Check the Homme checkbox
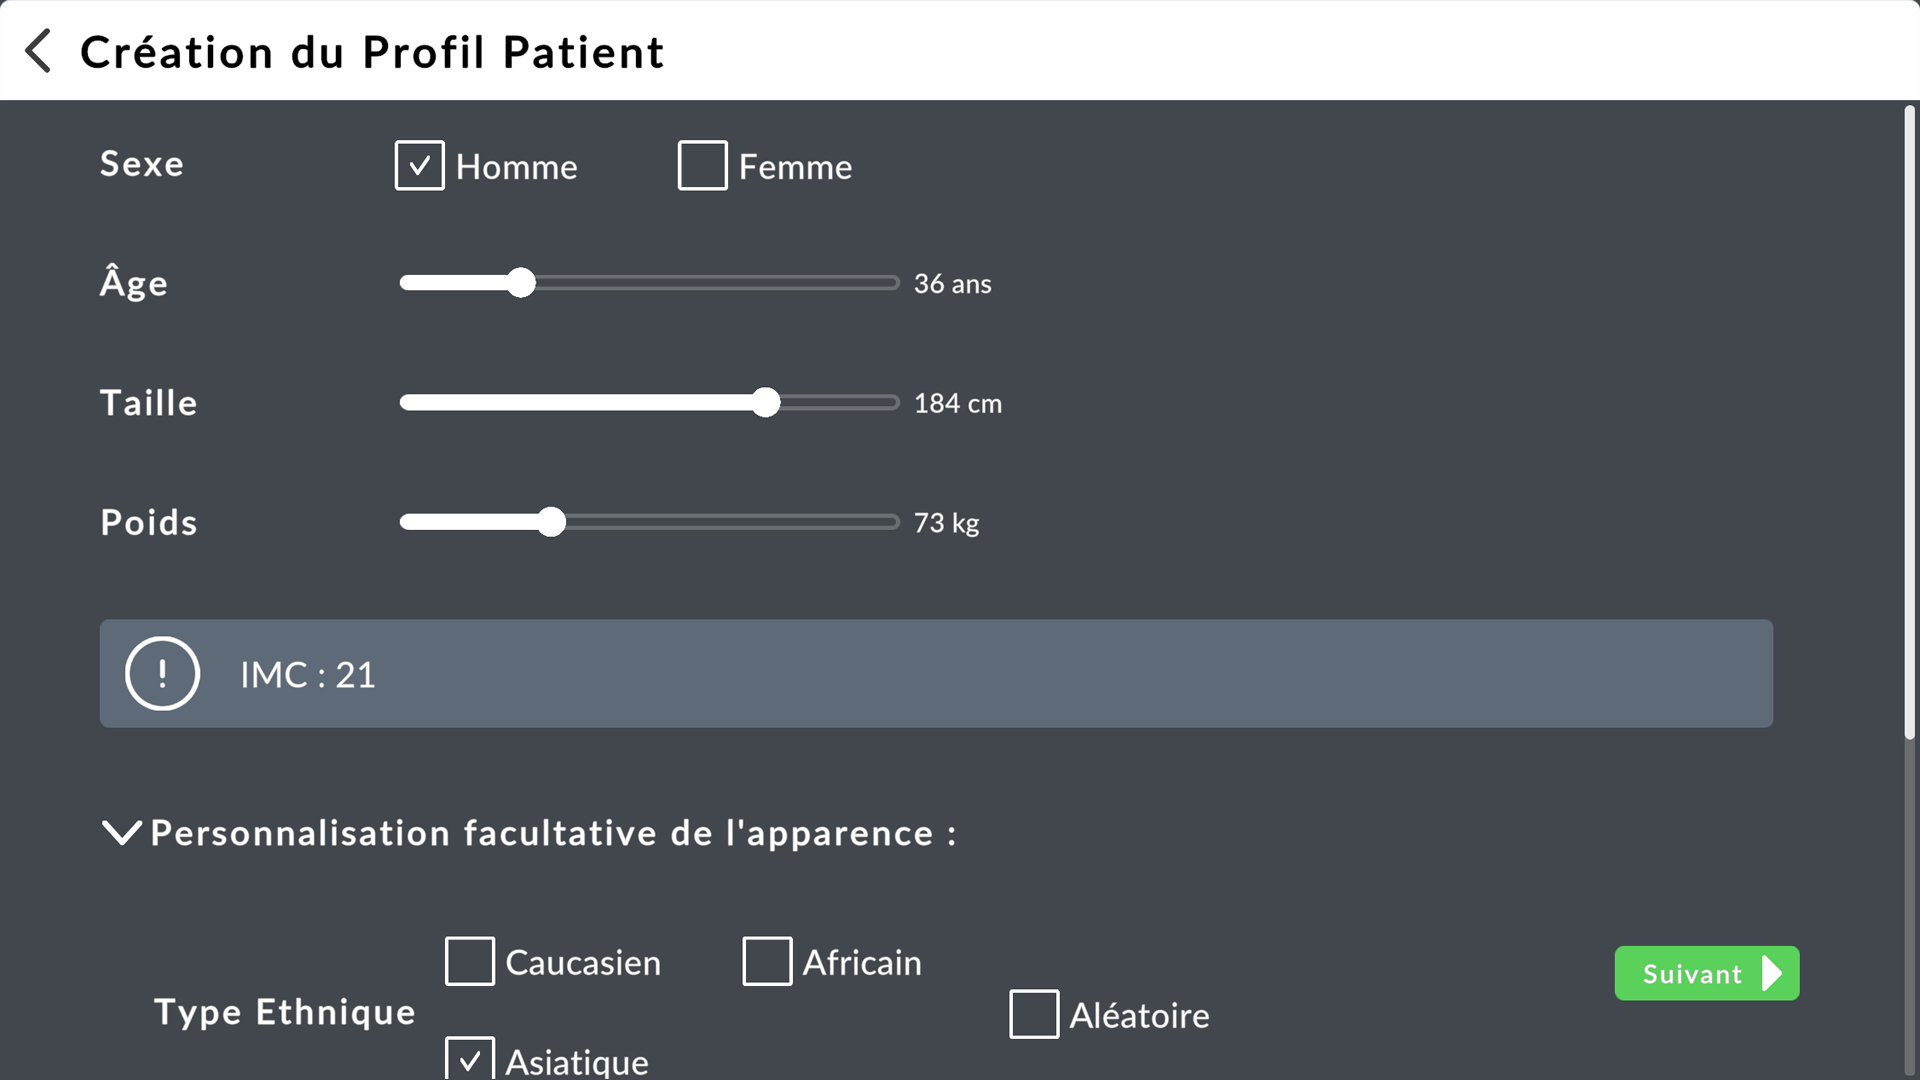This screenshot has height=1080, width=1920. 420,166
